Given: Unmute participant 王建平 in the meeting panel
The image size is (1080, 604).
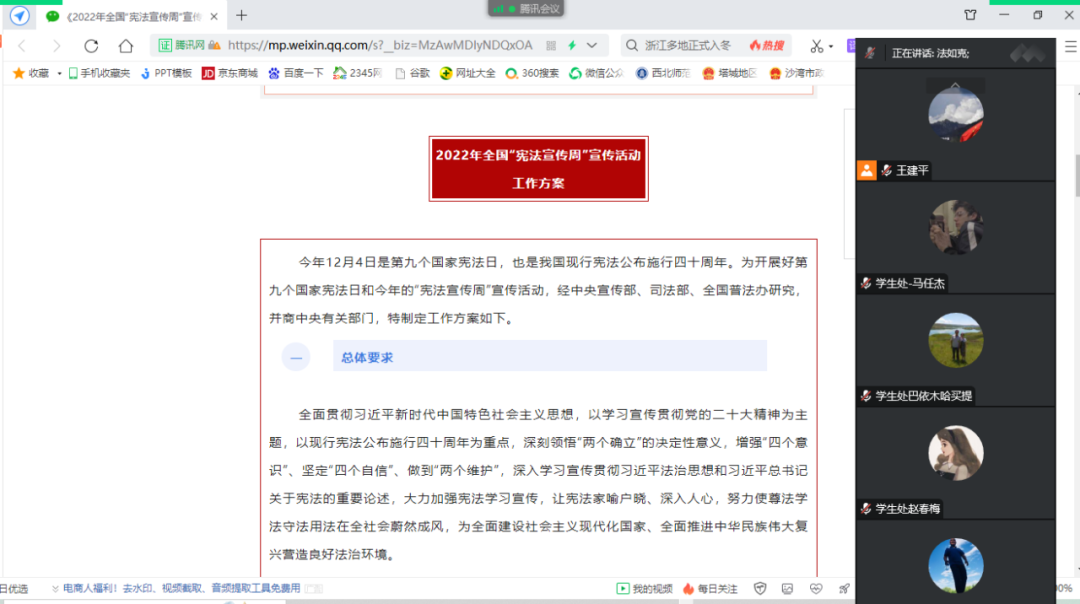Looking at the screenshot, I should click(x=884, y=170).
